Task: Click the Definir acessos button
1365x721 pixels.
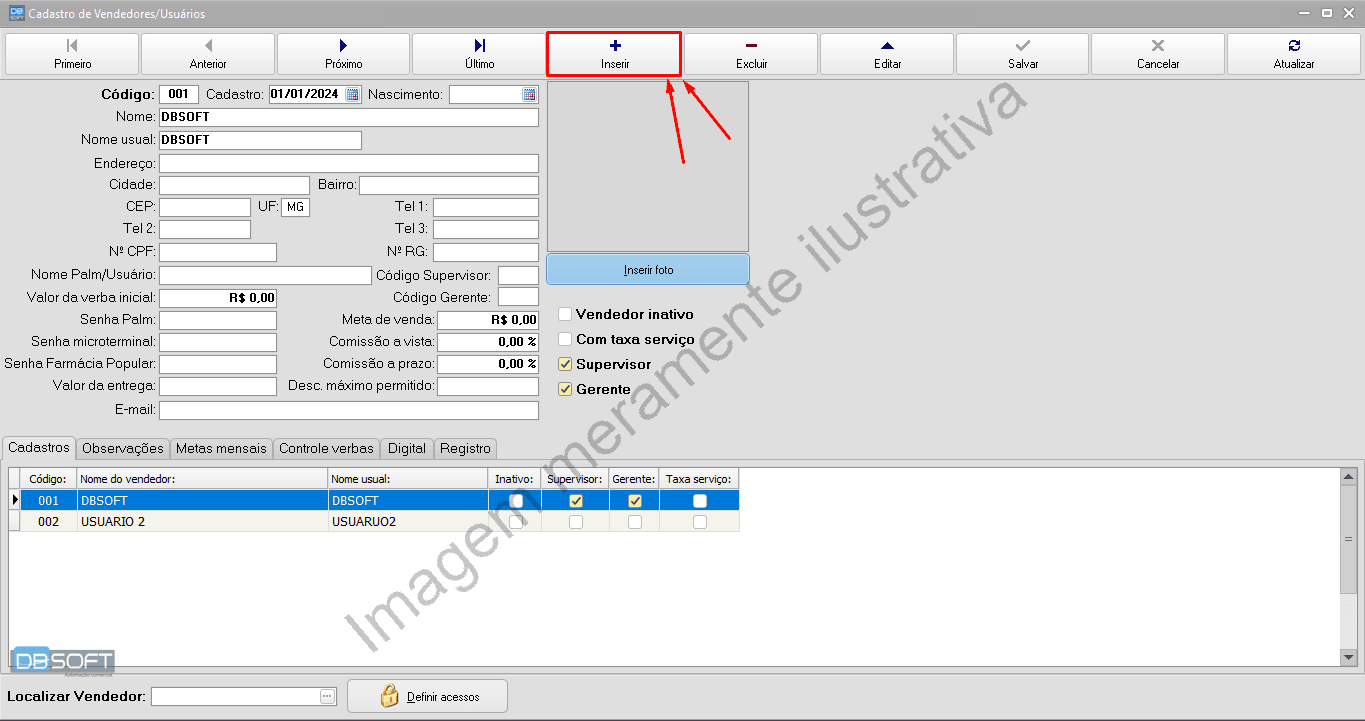Action: (x=427, y=696)
